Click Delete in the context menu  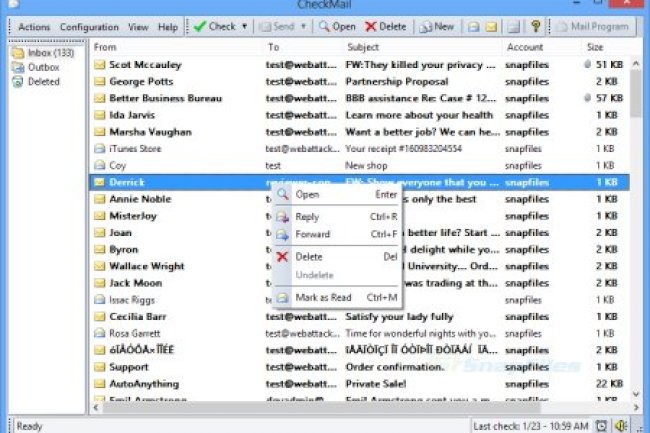308,257
